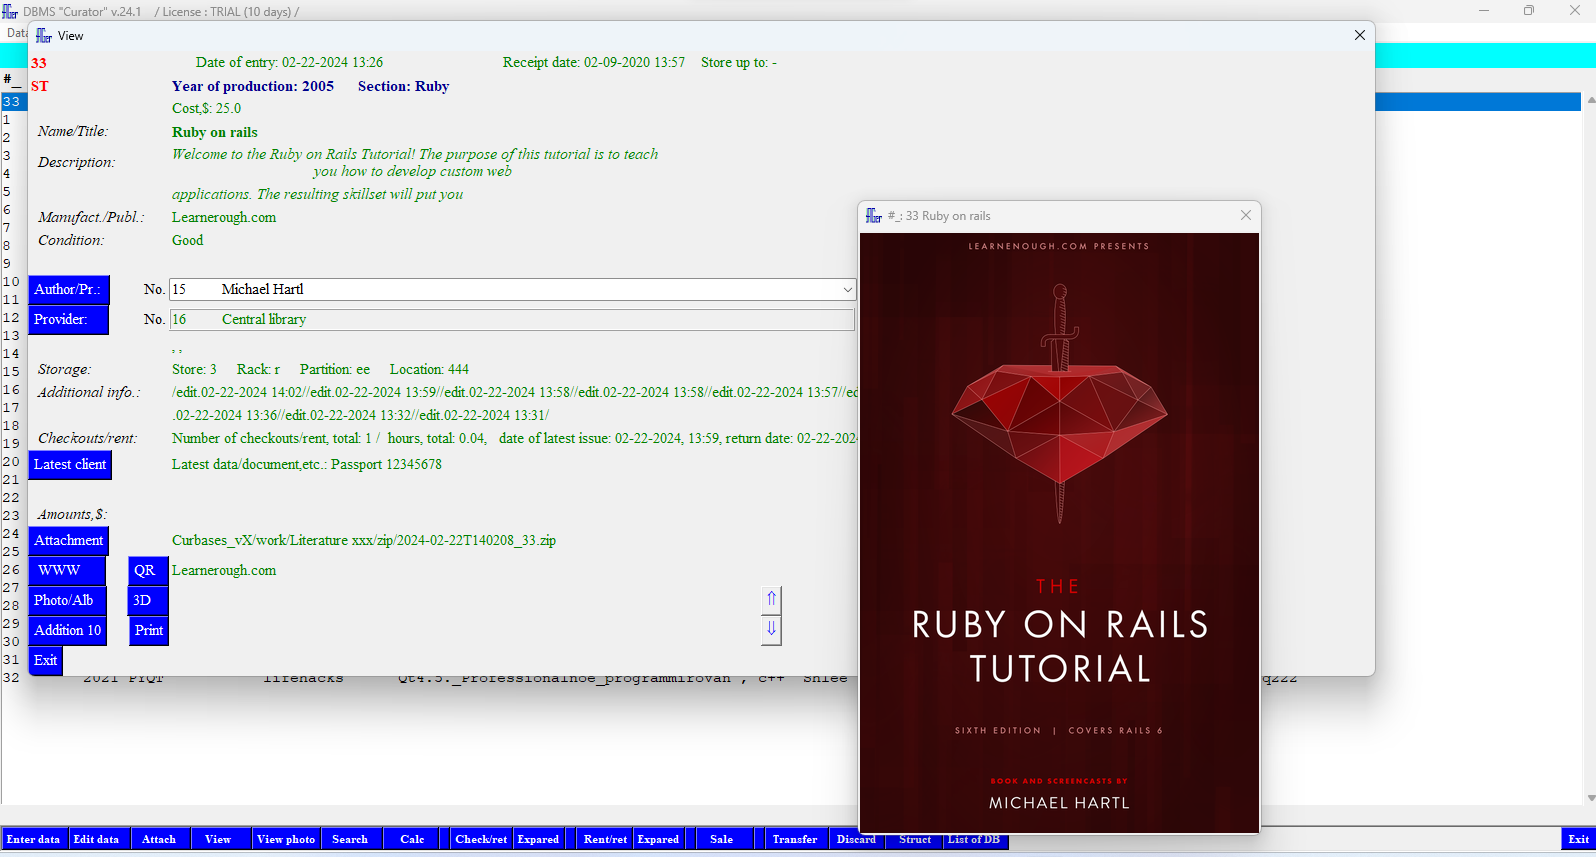Click the 'Cost,$: 25.0' value
1596x857 pixels.
206,109
